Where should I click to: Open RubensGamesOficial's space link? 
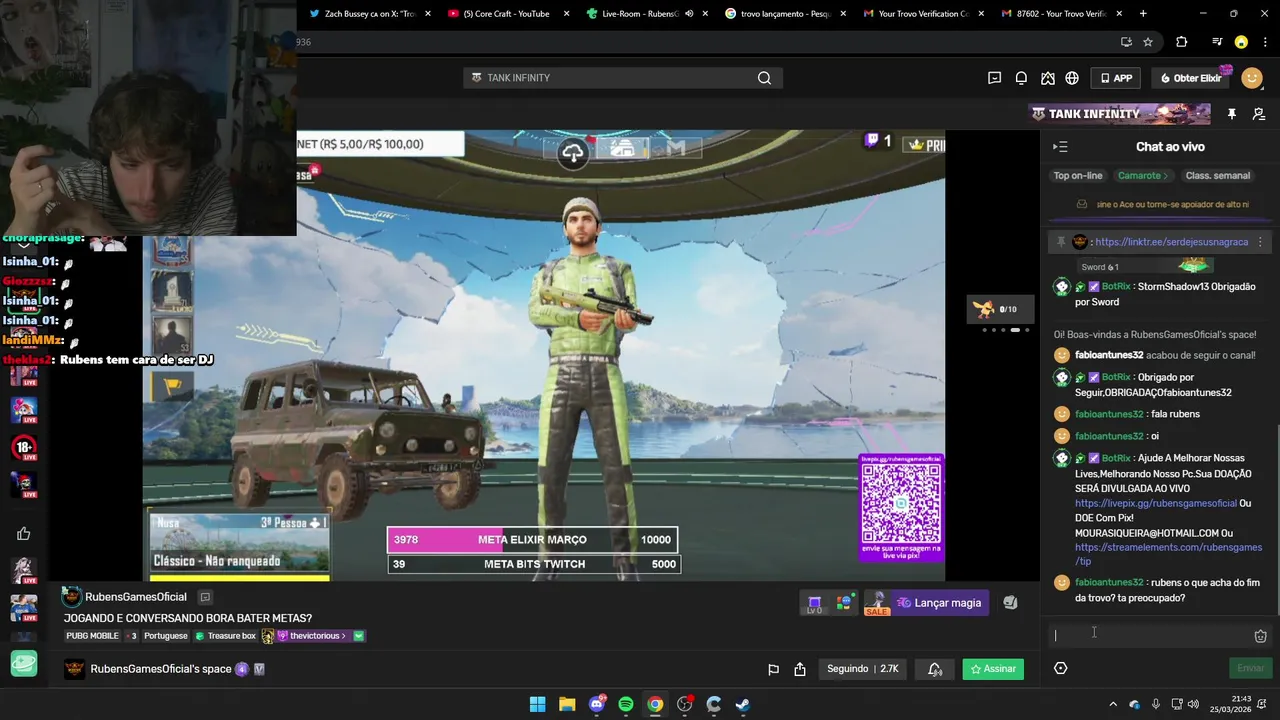click(161, 669)
